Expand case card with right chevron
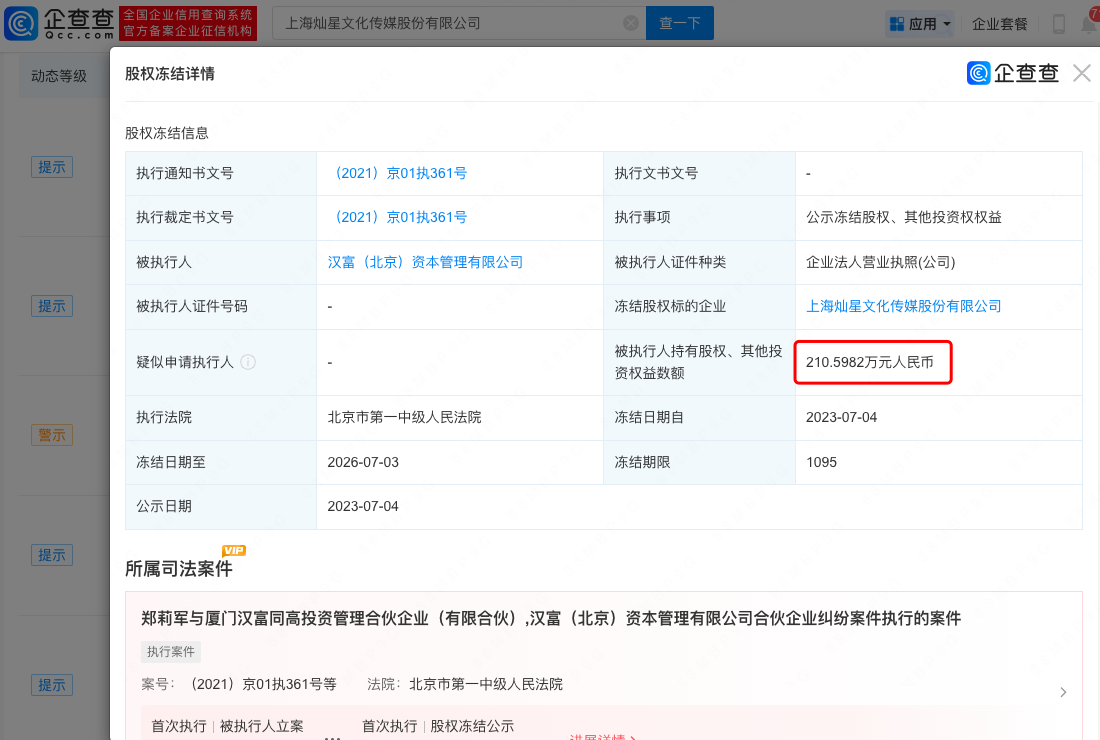1100x740 pixels. click(1063, 692)
